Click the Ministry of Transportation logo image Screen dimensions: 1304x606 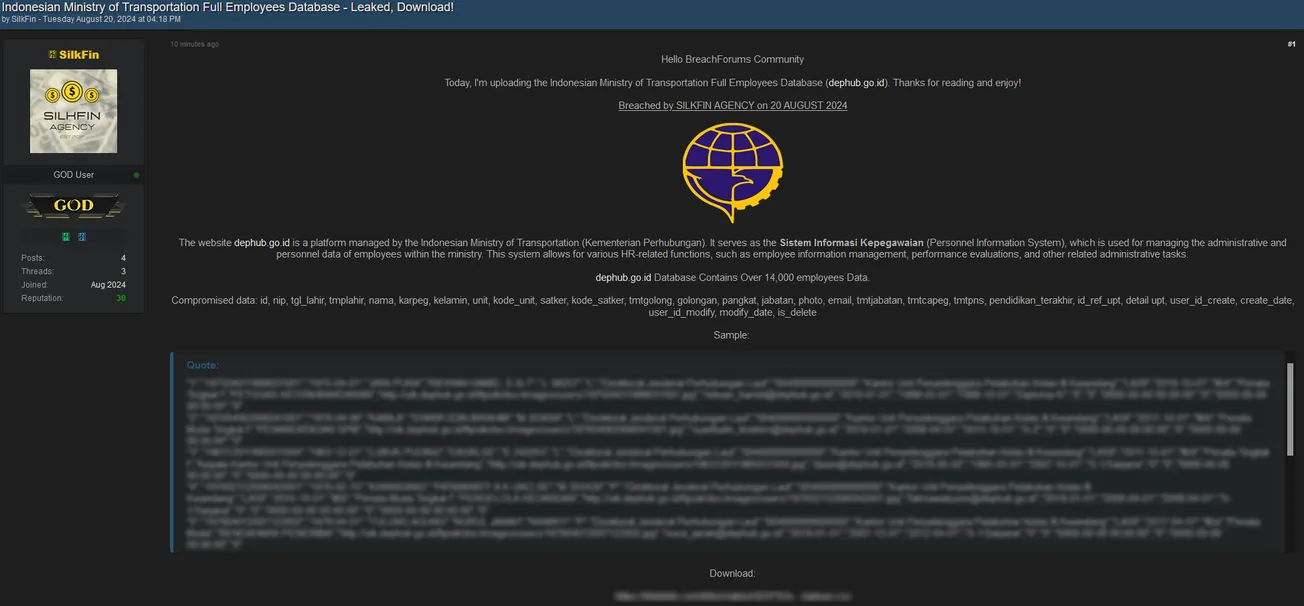tap(732, 172)
